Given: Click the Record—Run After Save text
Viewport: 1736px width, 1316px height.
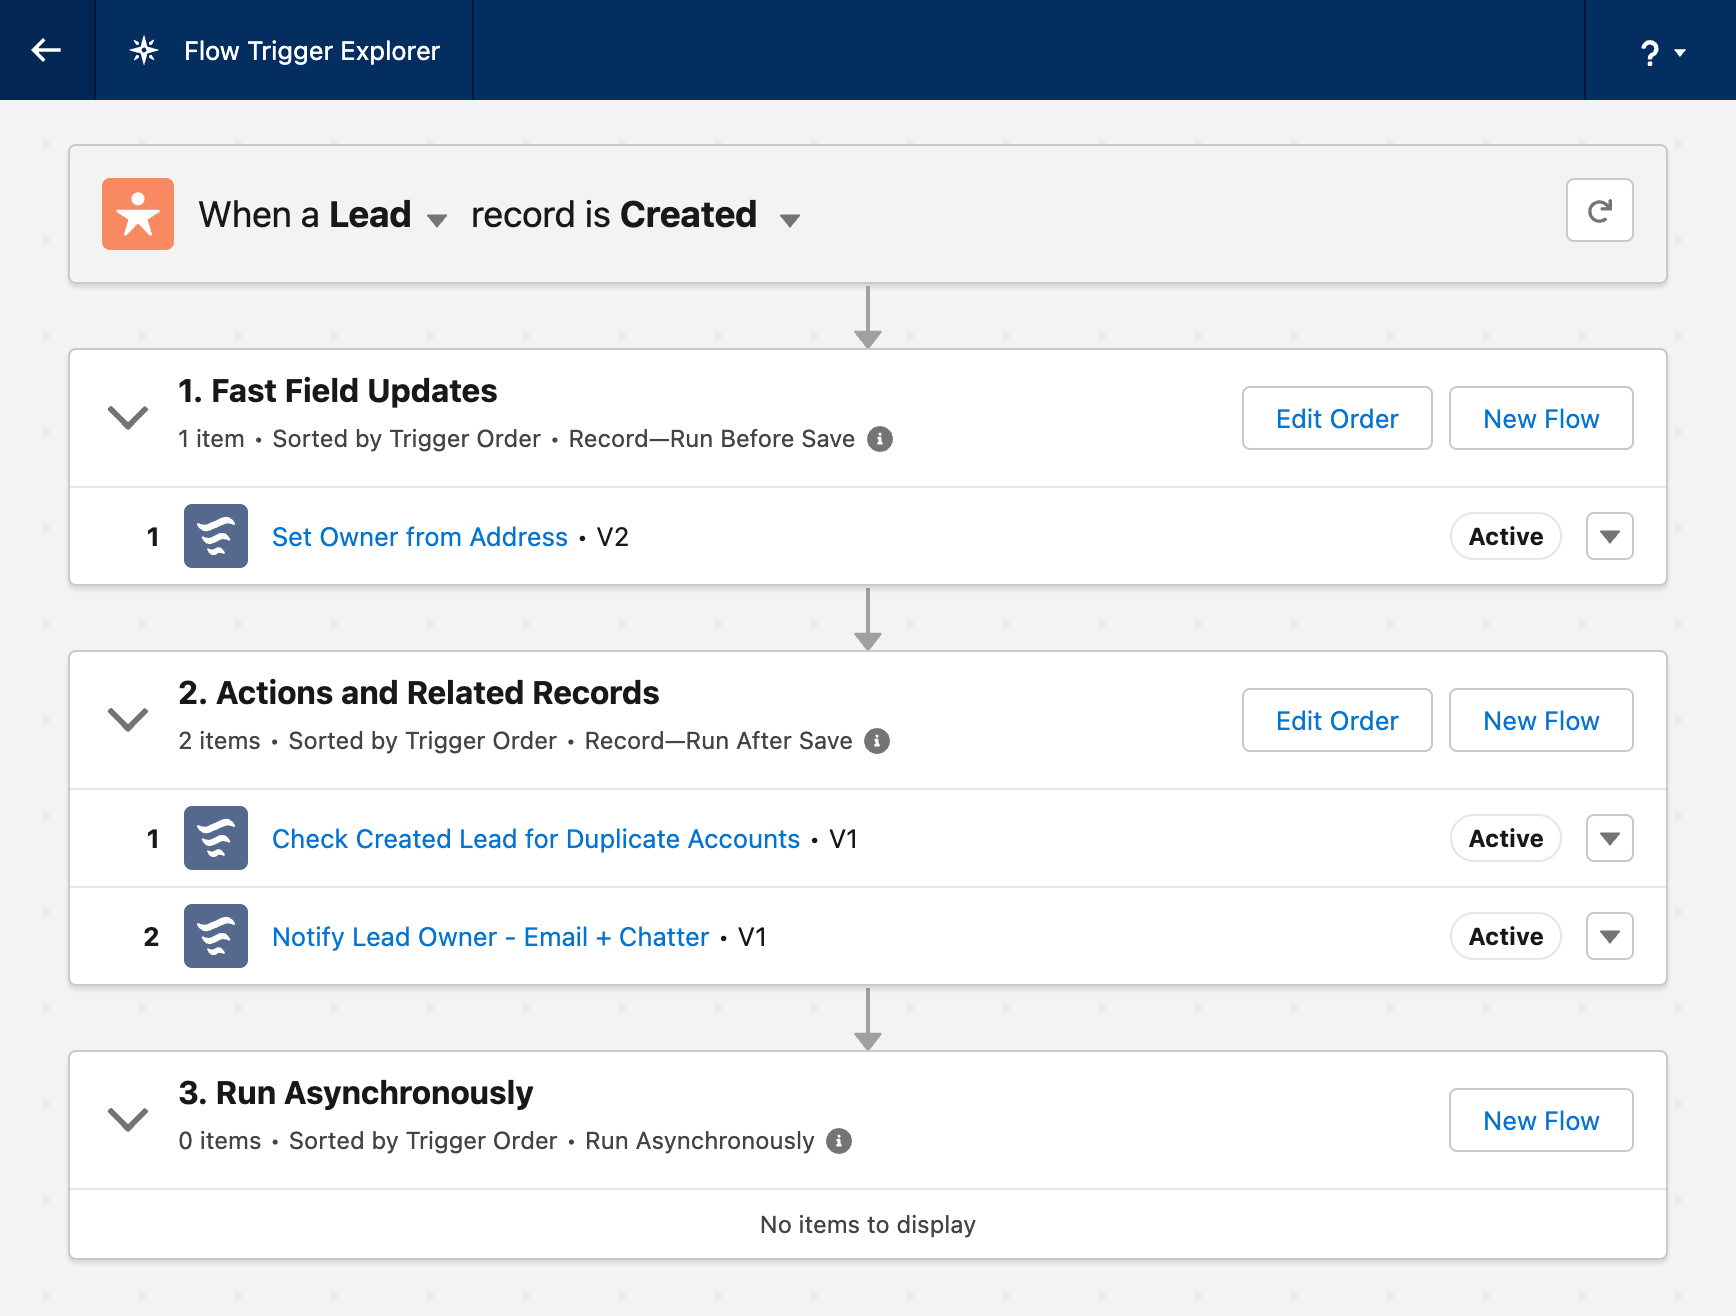Looking at the screenshot, I should [719, 741].
